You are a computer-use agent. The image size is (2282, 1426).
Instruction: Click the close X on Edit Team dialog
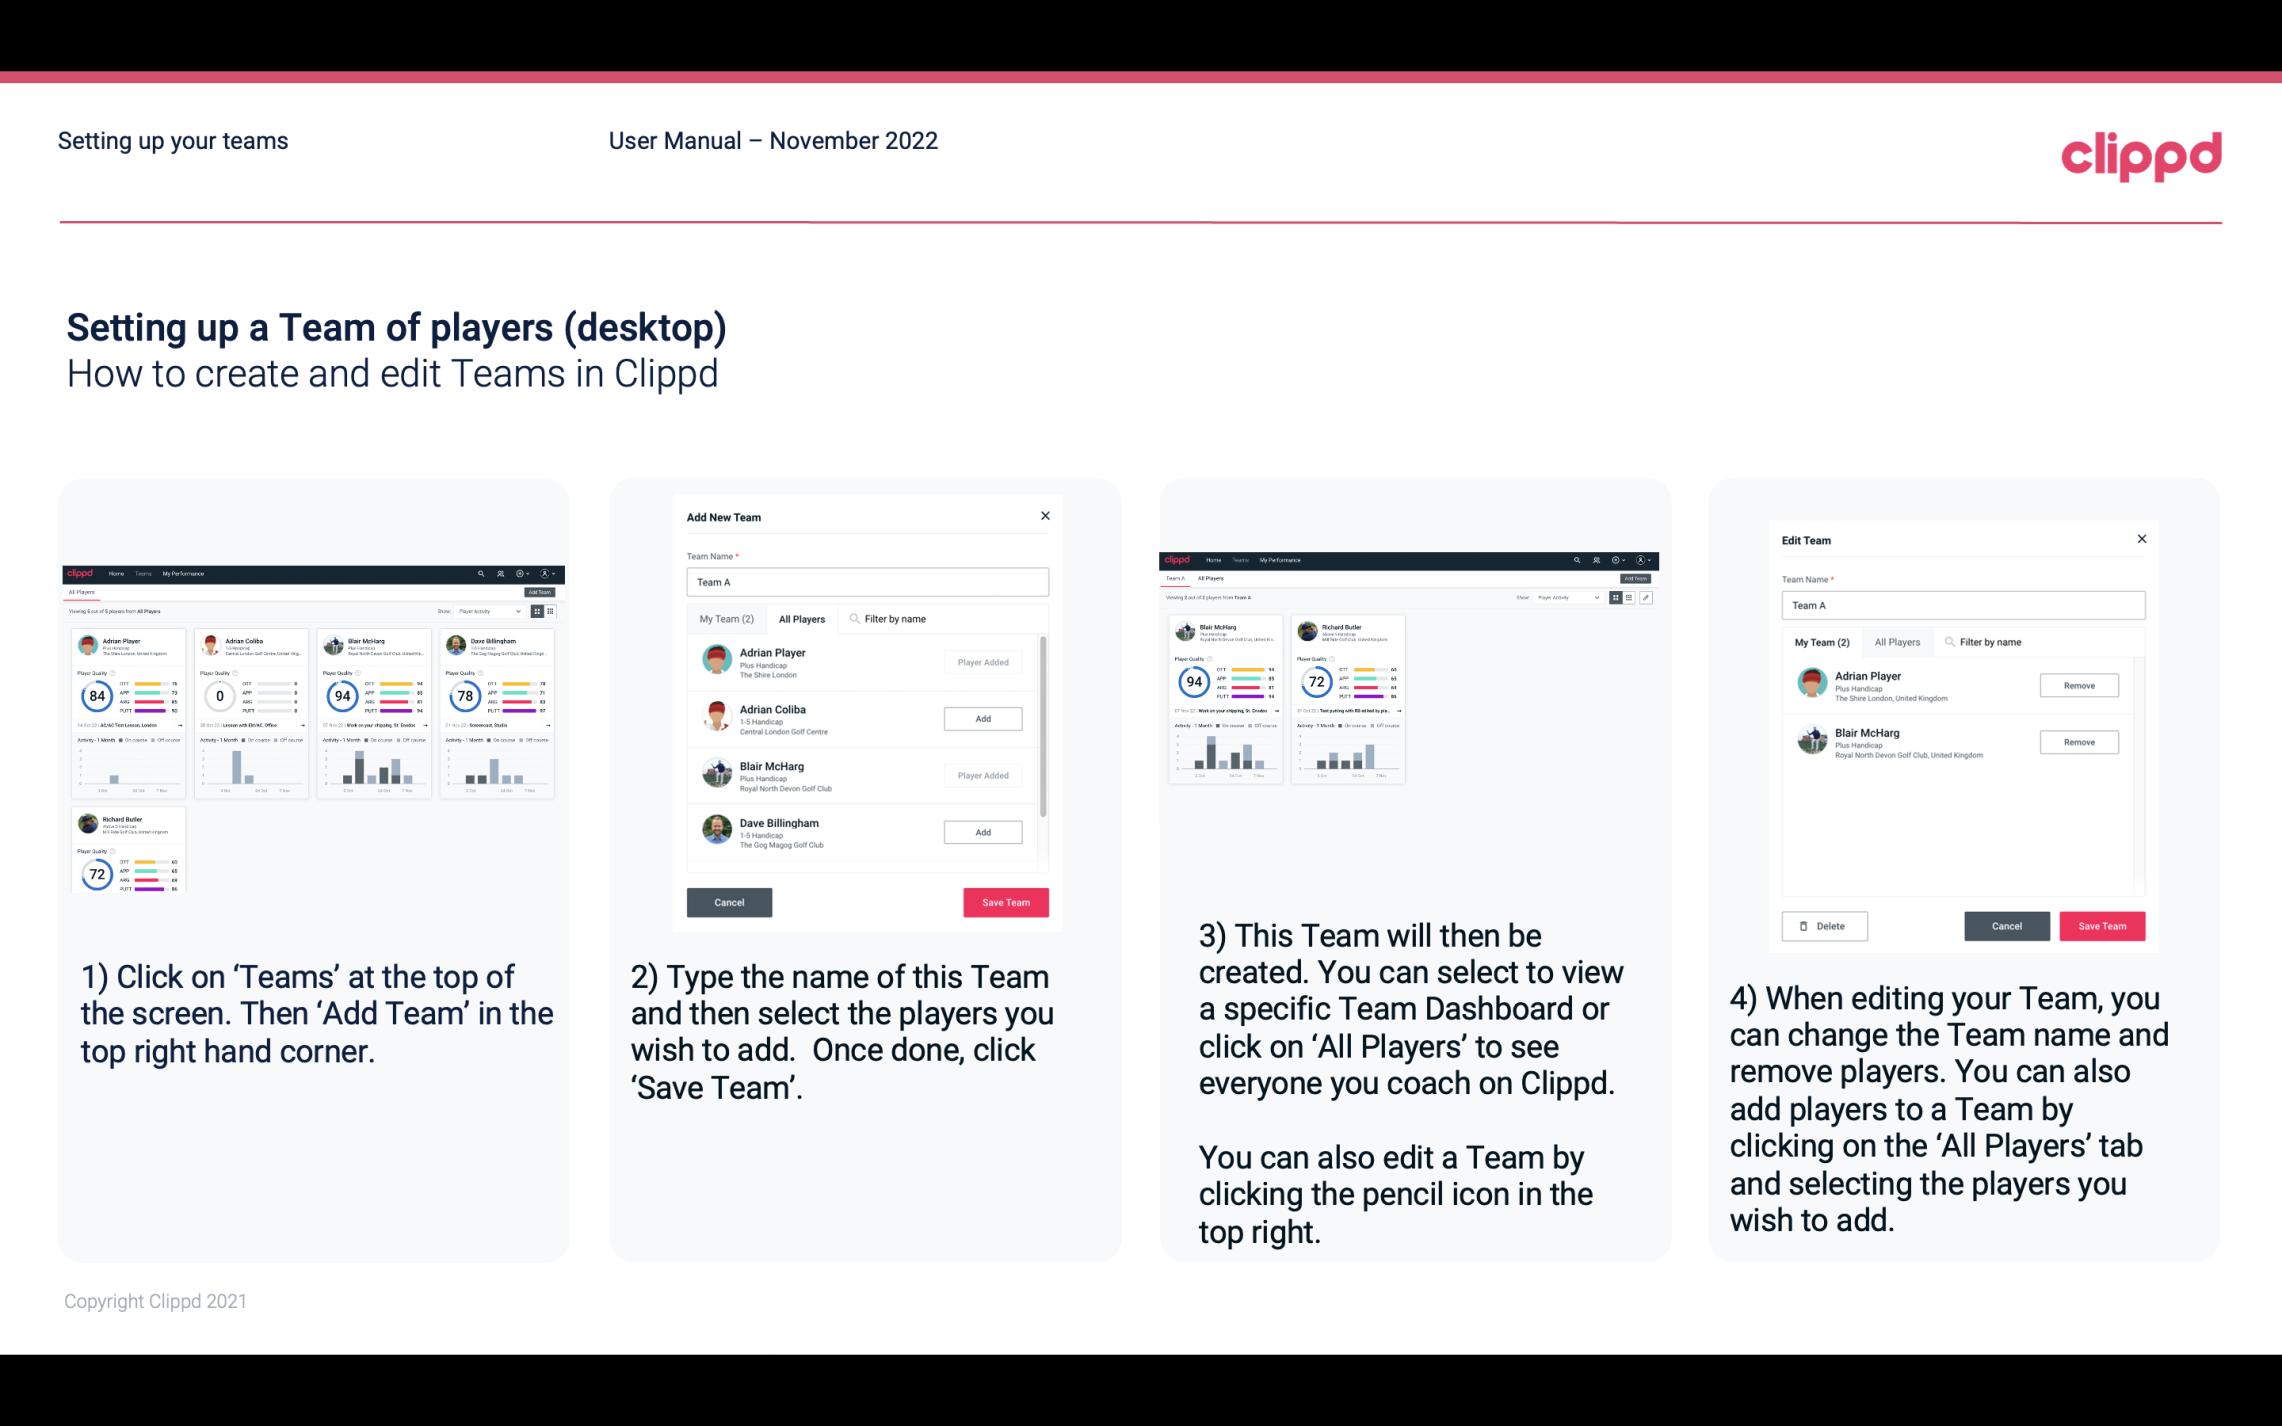pyautogui.click(x=2141, y=539)
